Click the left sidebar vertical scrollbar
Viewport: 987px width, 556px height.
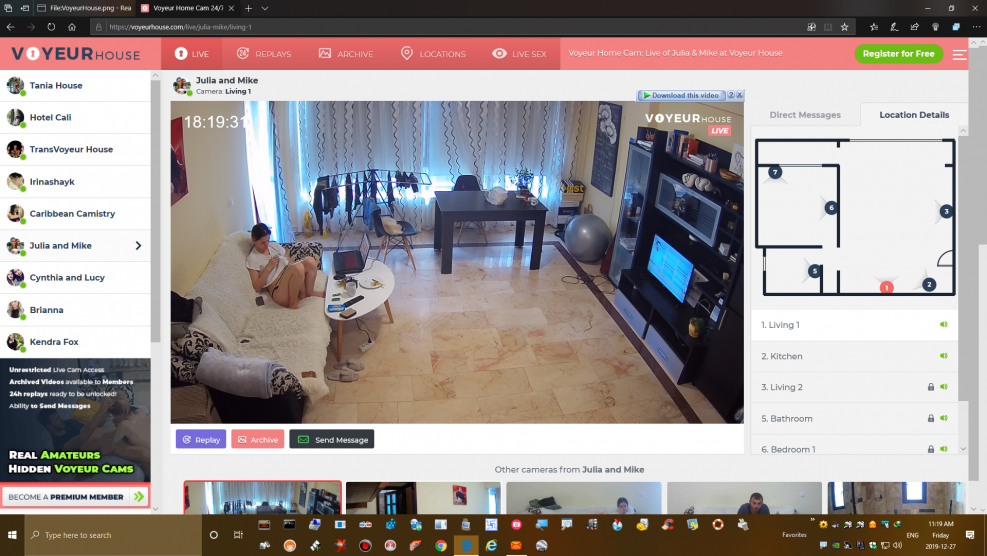coord(156,200)
